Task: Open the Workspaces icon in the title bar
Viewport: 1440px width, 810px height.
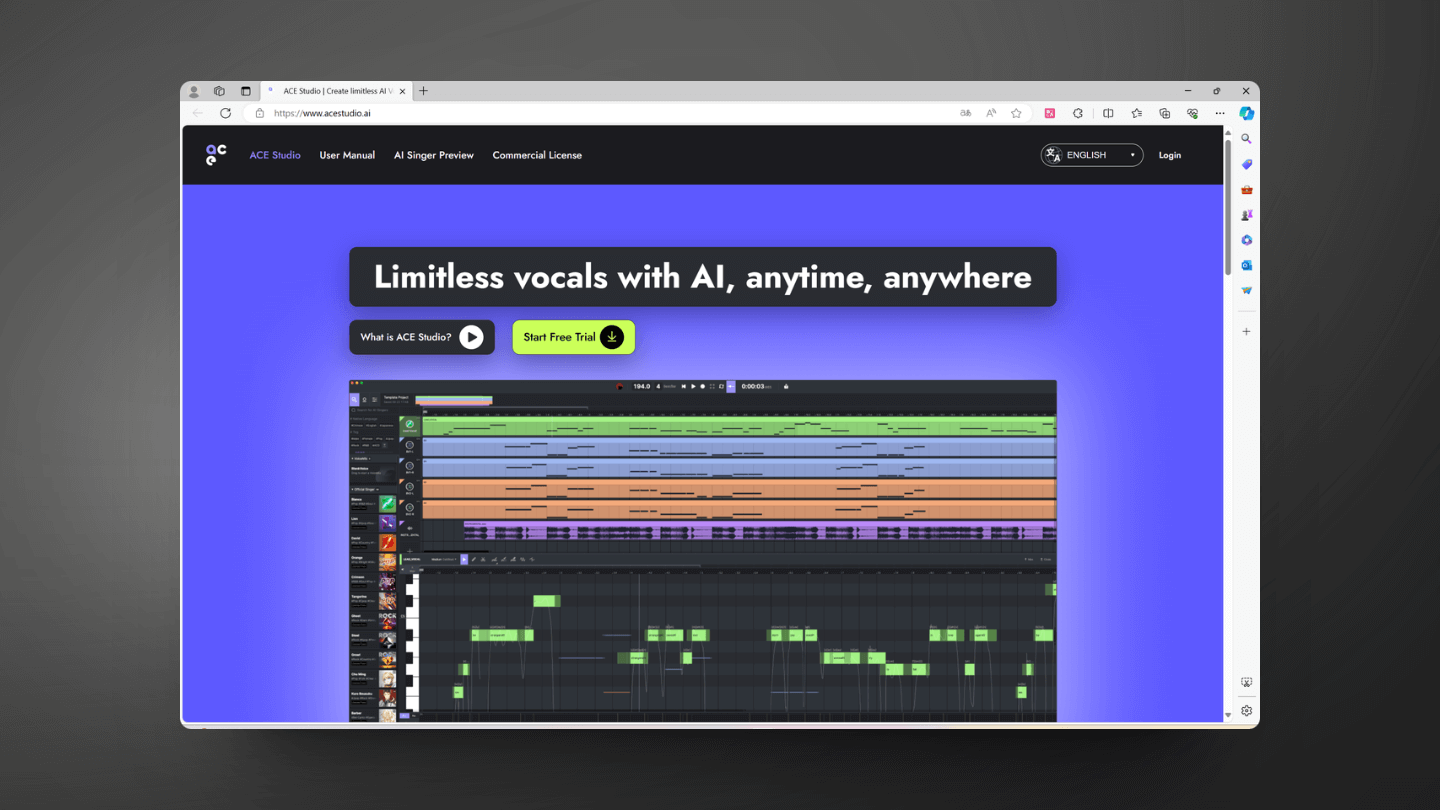Action: pos(220,91)
